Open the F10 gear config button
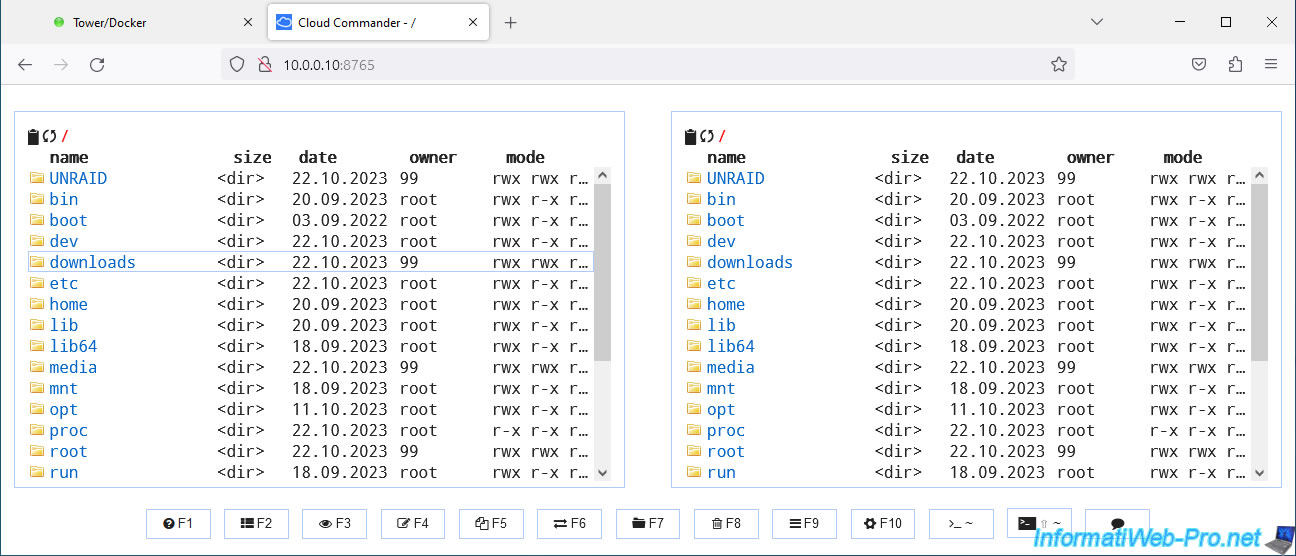 pyautogui.click(x=883, y=523)
